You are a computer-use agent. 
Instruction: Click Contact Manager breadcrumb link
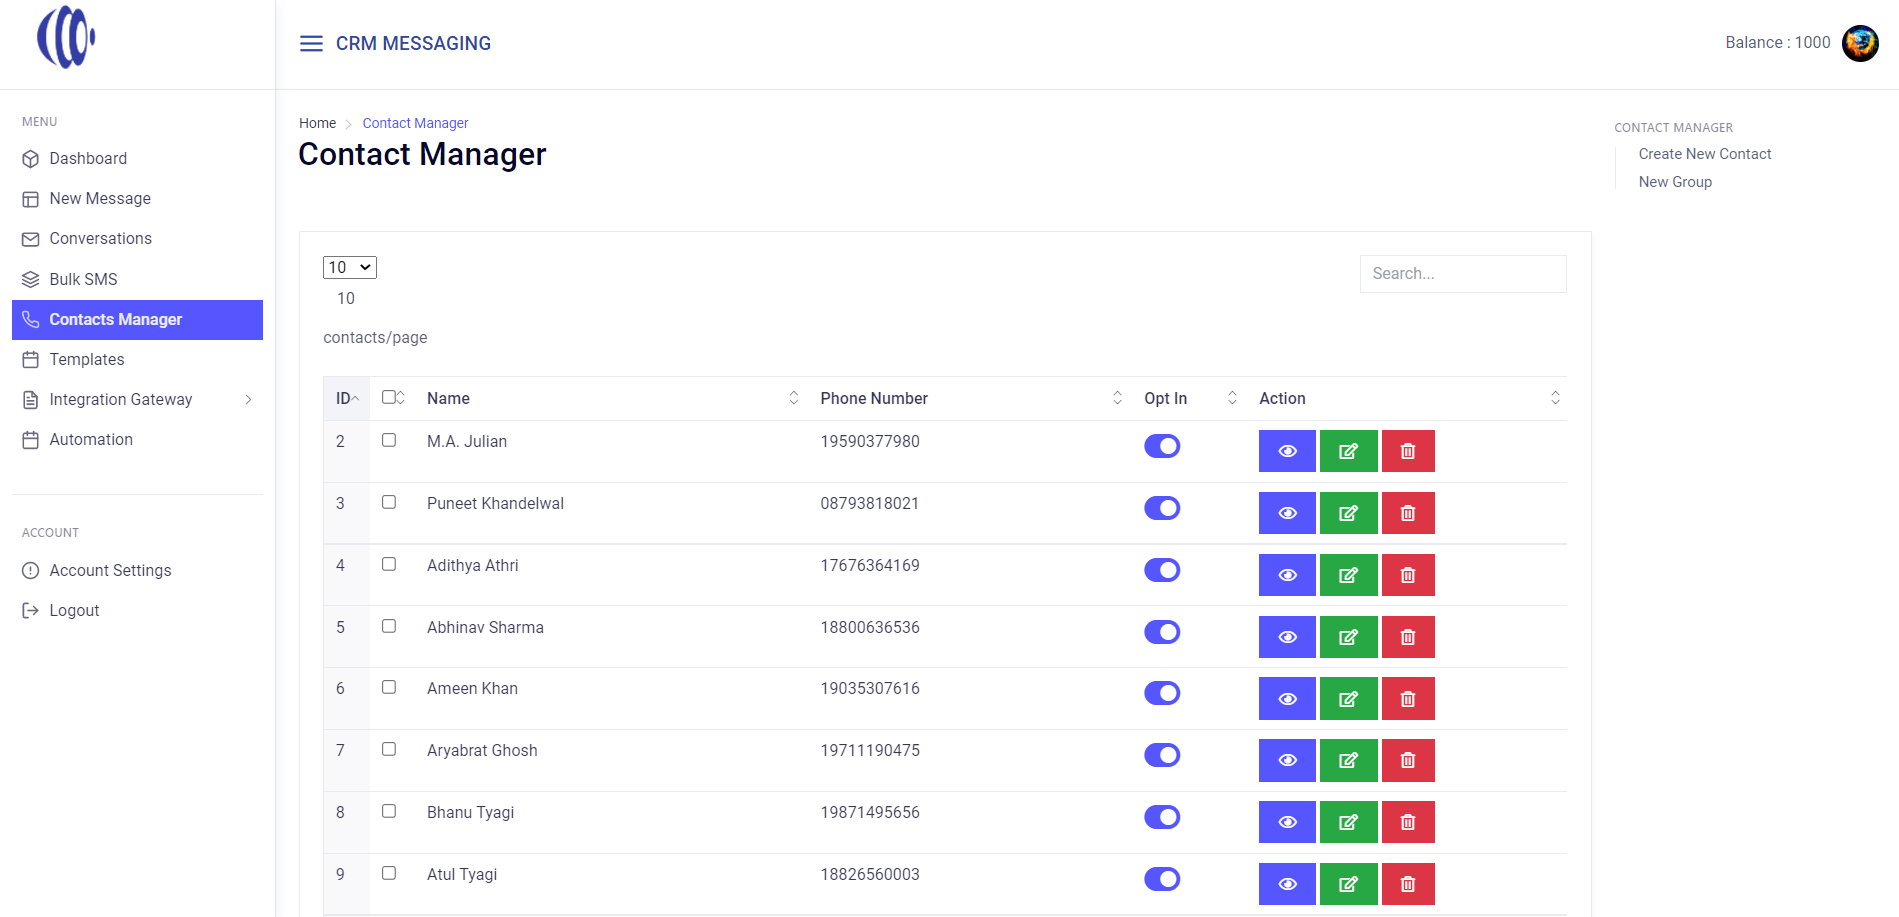[x=415, y=123]
